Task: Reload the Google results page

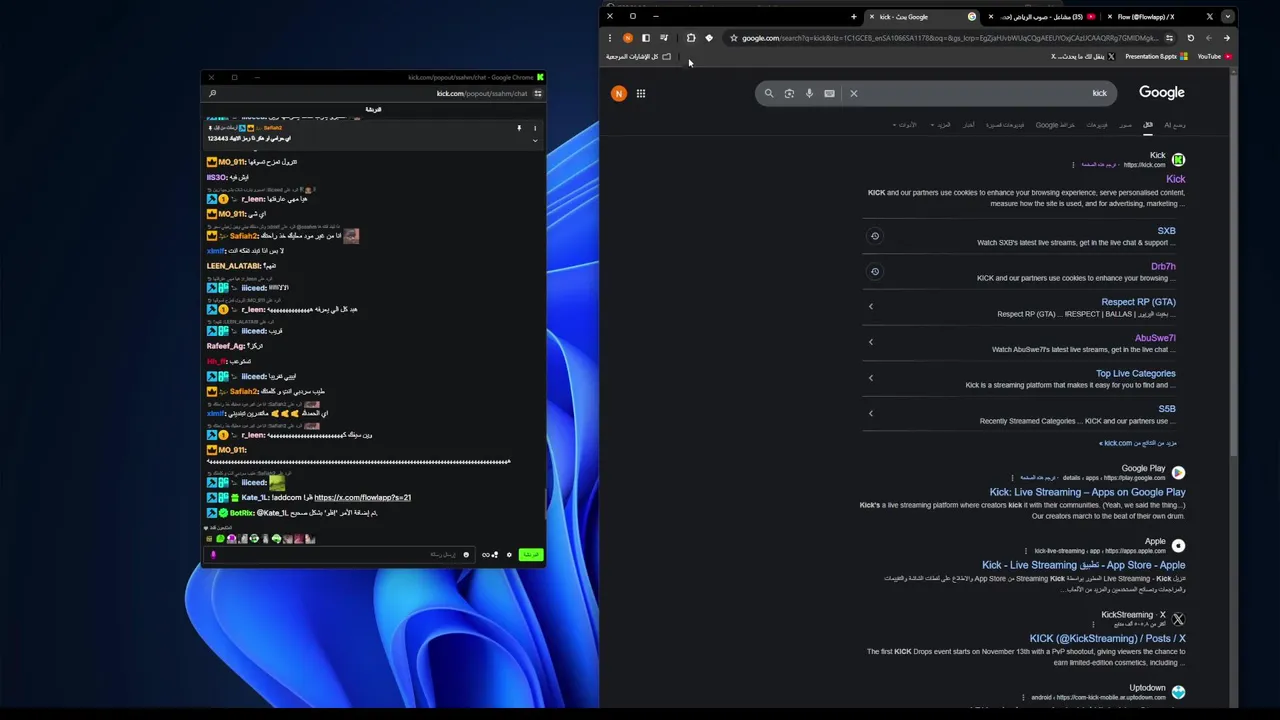Action: click(x=1190, y=38)
